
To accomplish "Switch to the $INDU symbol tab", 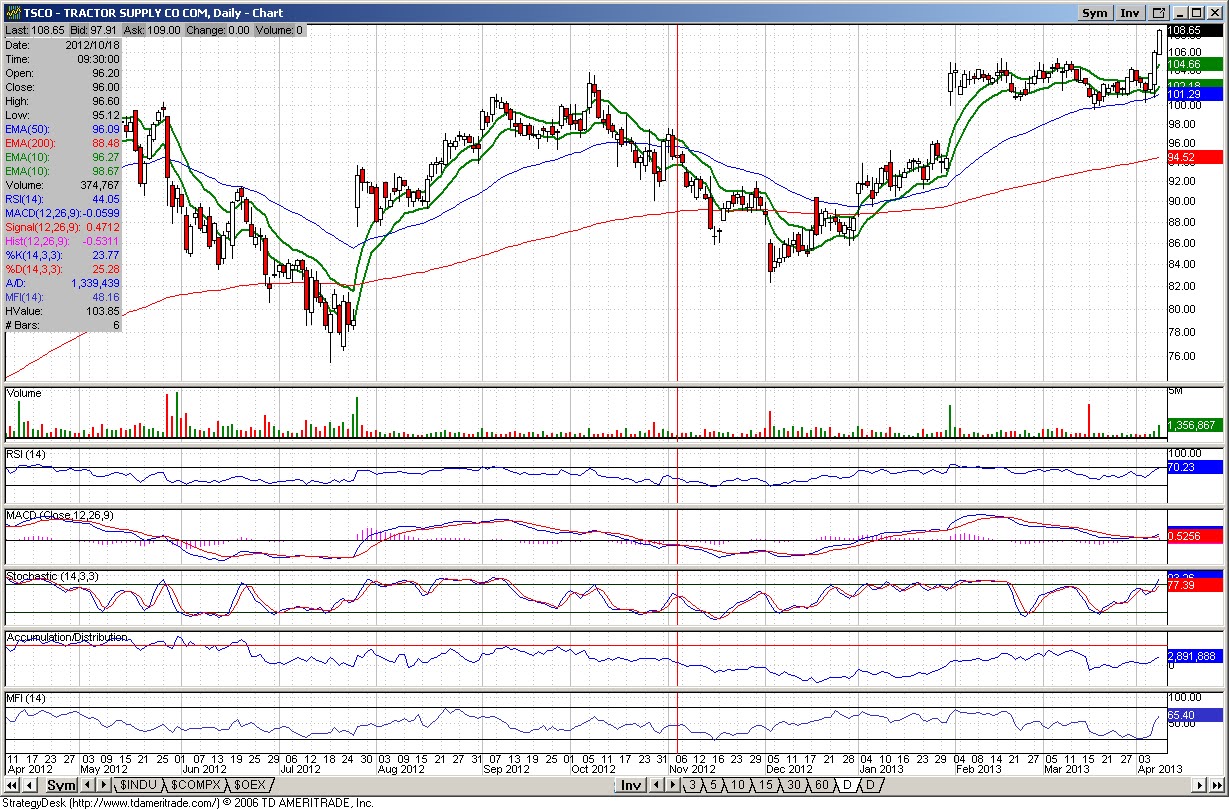I will pyautogui.click(x=137, y=785).
